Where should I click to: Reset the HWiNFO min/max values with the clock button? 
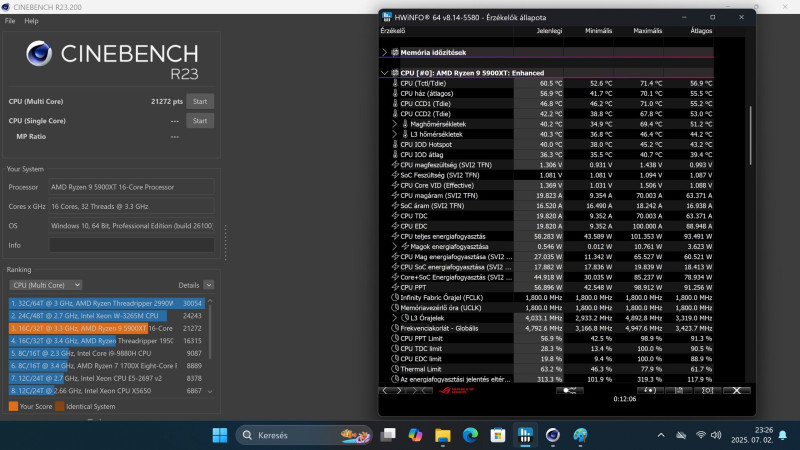click(x=650, y=391)
